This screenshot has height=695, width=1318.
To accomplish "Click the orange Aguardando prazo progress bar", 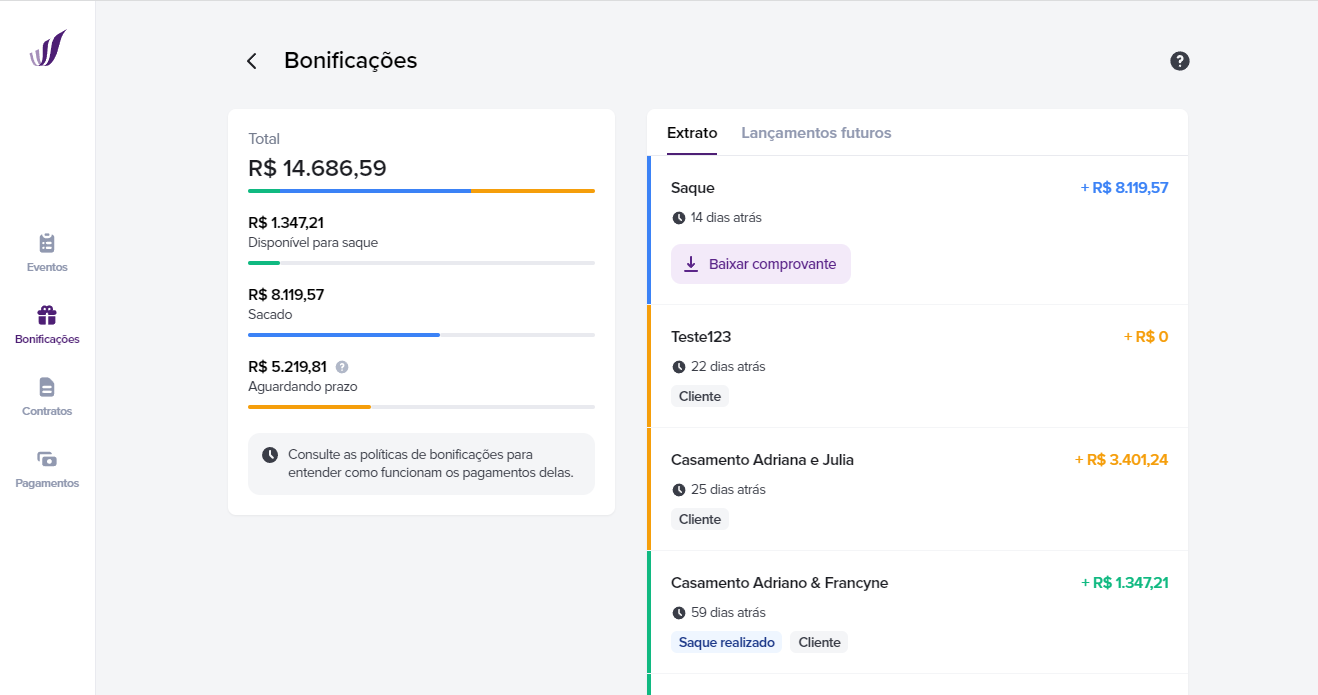I will pyautogui.click(x=421, y=407).
